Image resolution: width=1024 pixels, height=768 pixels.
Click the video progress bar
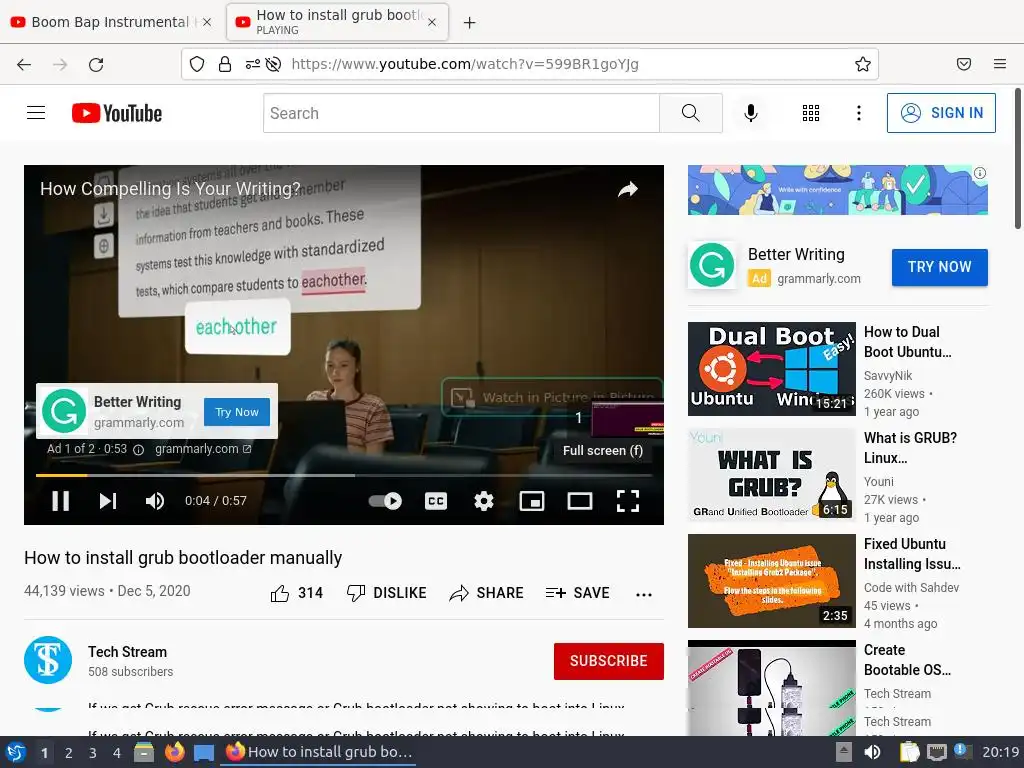(344, 475)
